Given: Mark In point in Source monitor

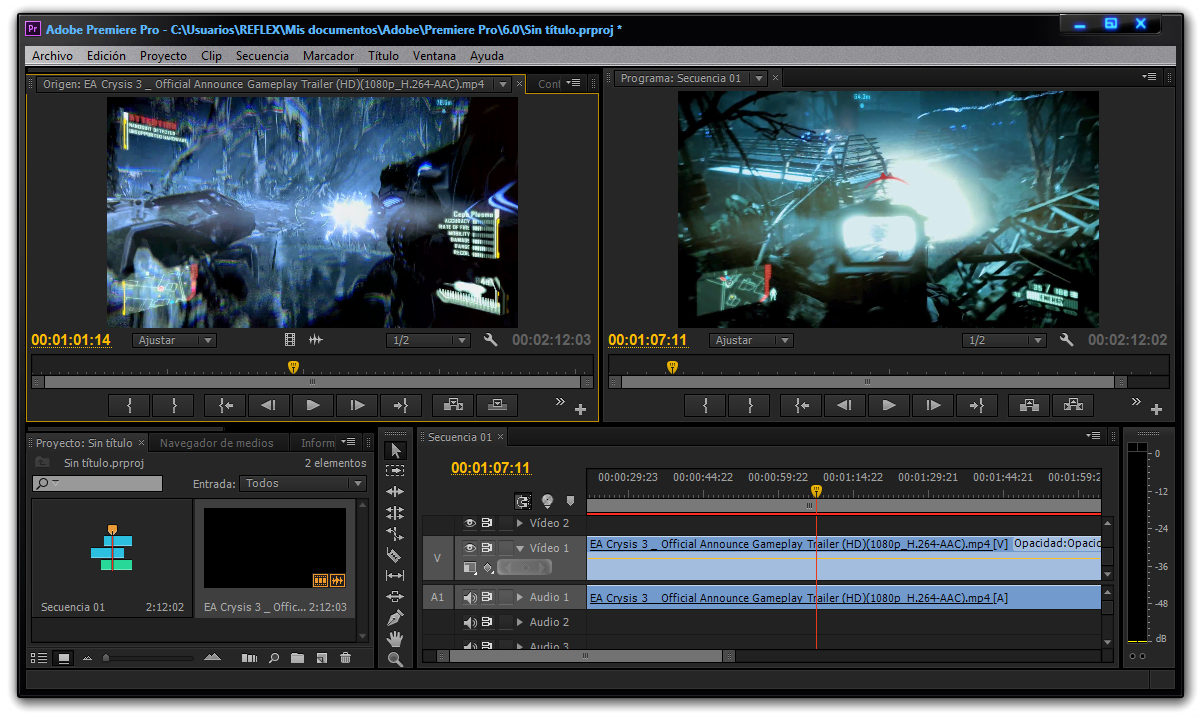Looking at the screenshot, I should point(129,405).
